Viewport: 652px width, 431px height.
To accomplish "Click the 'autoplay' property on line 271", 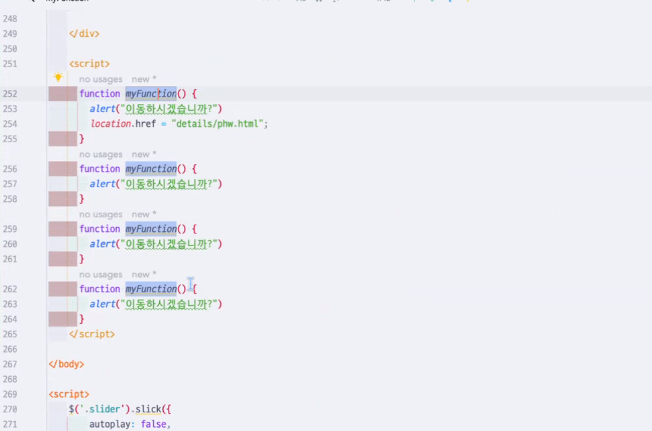I will 111,424.
